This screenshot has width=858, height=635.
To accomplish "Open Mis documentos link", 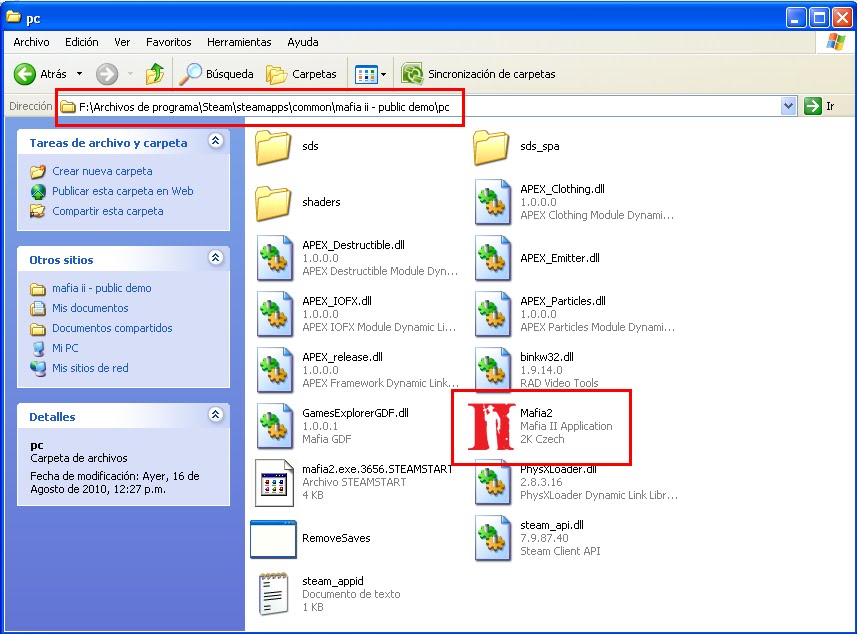I will (90, 308).
